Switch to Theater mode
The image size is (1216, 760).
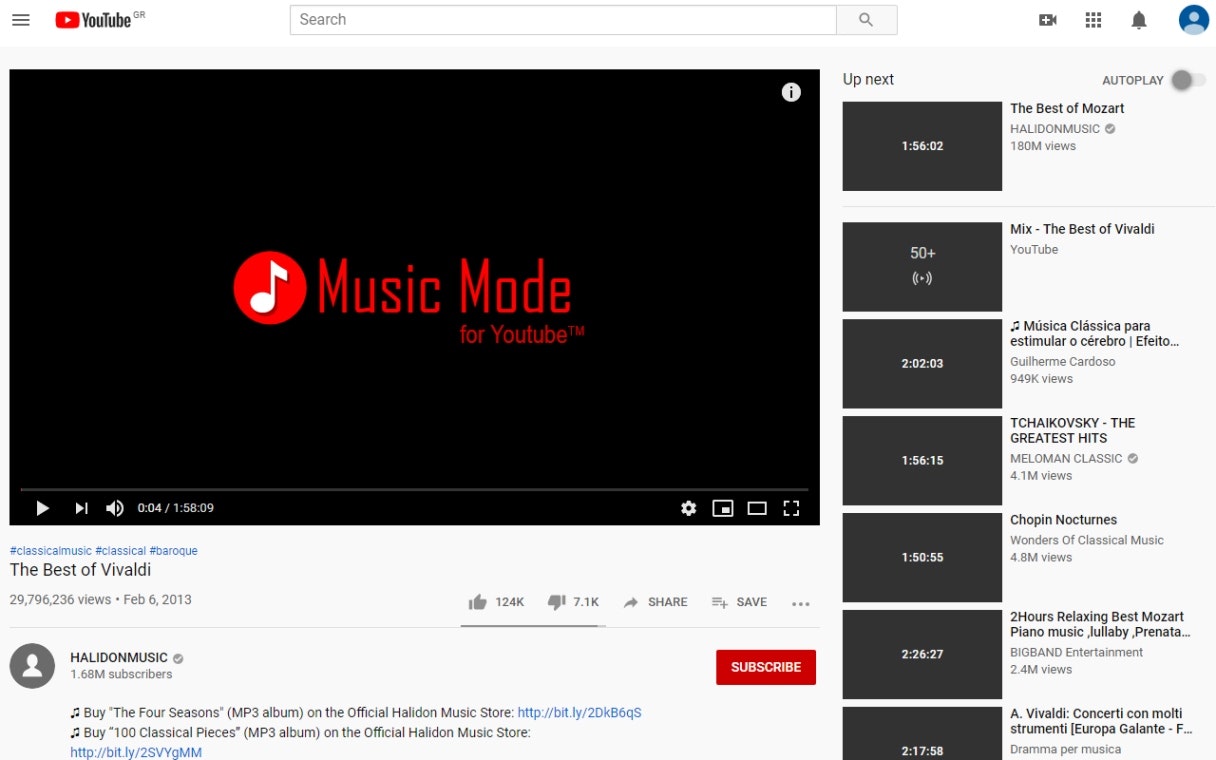pos(757,508)
